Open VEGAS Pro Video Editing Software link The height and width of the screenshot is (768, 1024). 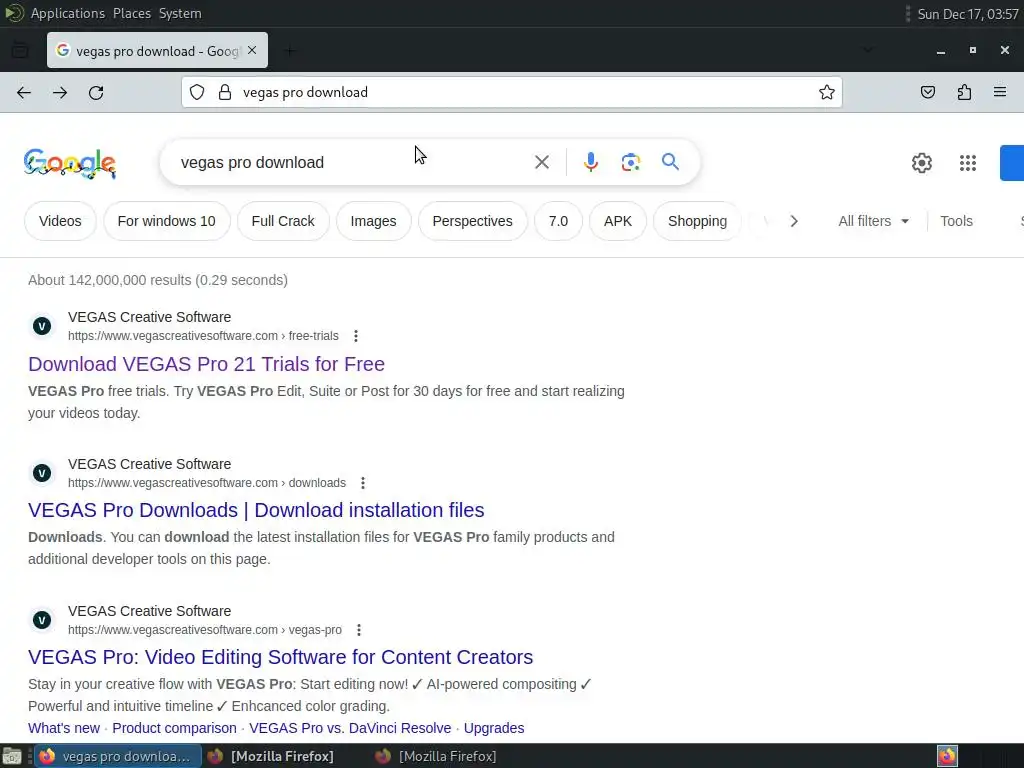281,657
